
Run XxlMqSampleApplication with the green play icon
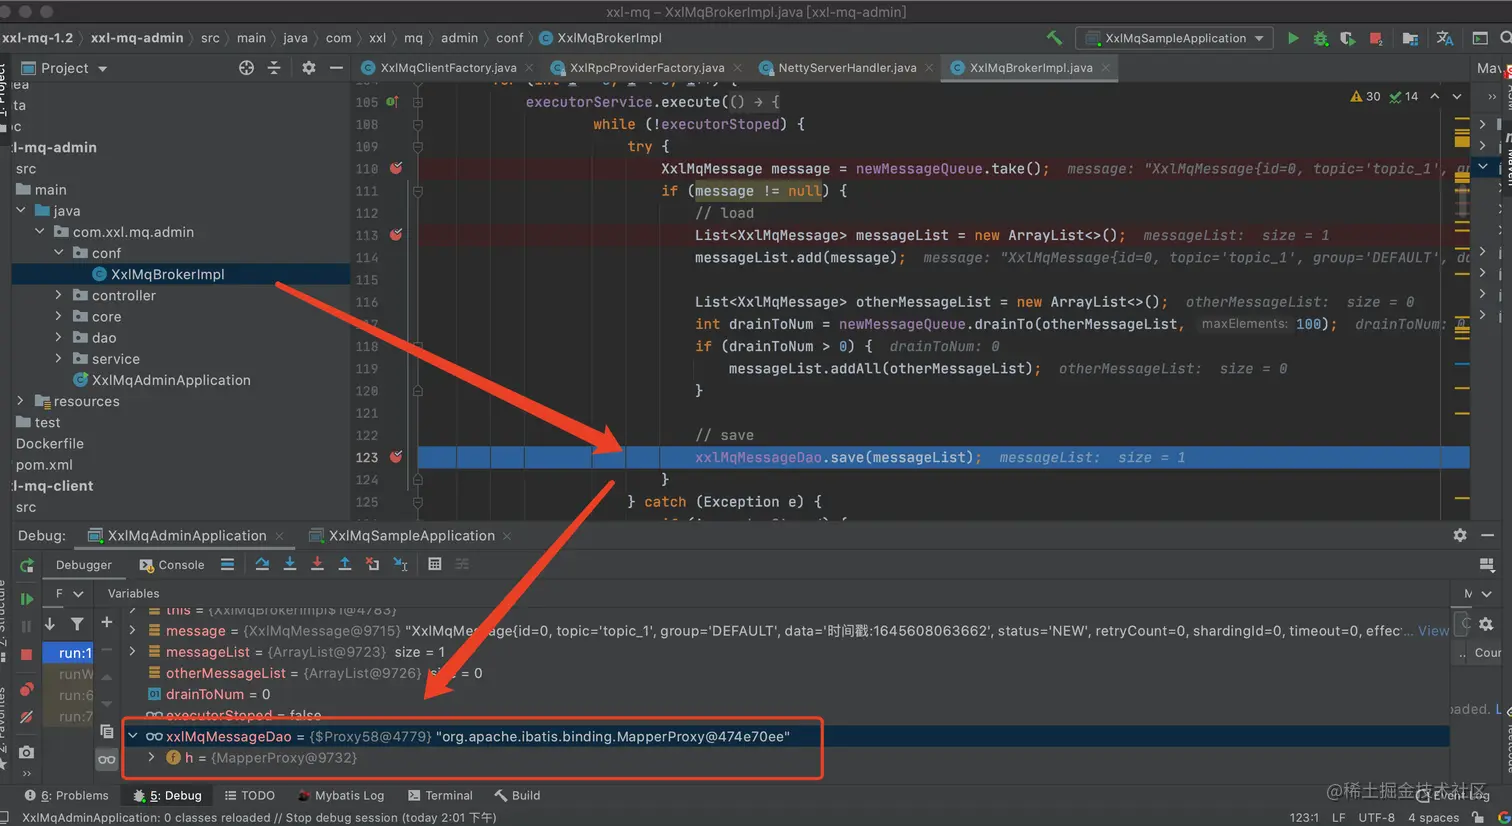1293,38
